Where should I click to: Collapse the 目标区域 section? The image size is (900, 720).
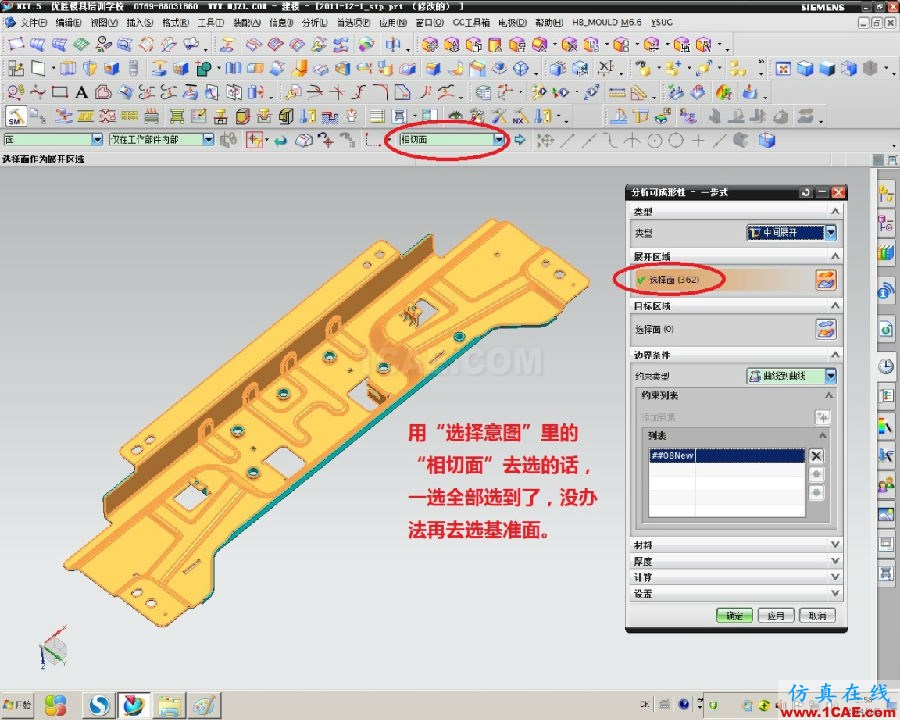[x=835, y=305]
